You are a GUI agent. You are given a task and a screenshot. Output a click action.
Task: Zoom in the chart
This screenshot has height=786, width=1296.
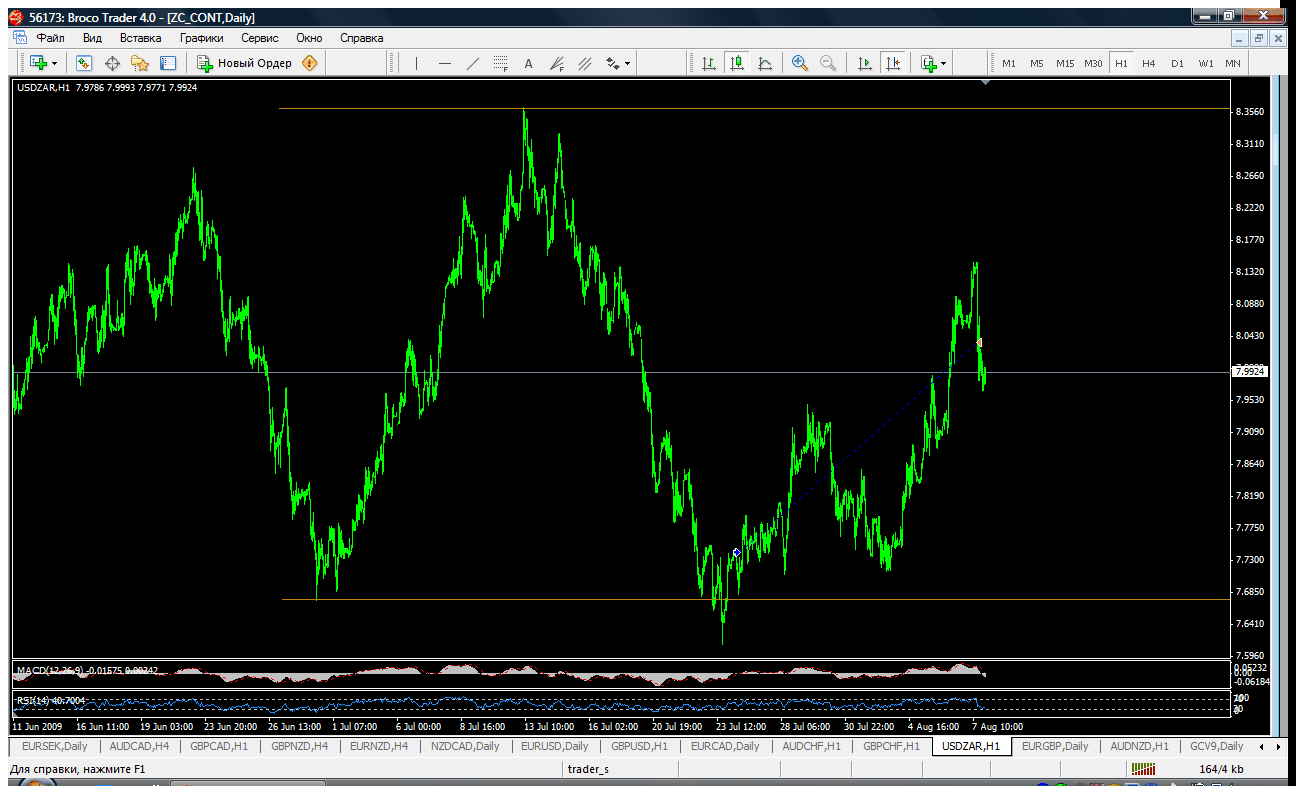[800, 63]
